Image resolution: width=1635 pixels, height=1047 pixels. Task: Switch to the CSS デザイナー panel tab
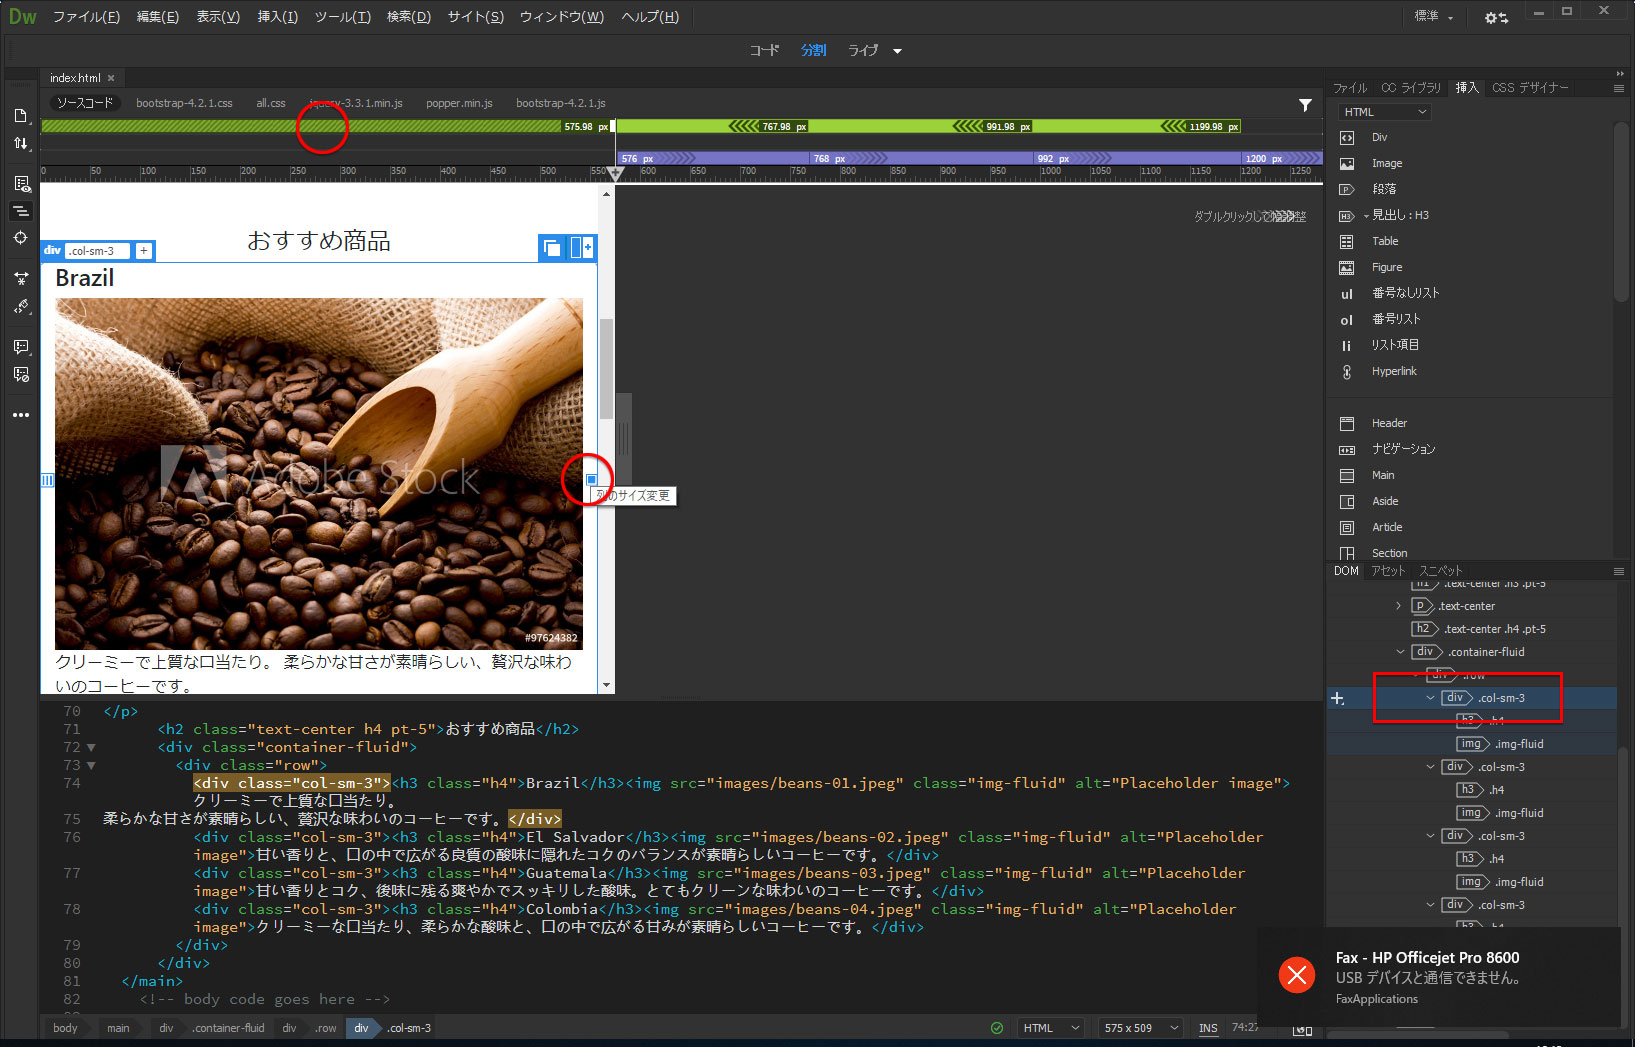click(x=1529, y=88)
